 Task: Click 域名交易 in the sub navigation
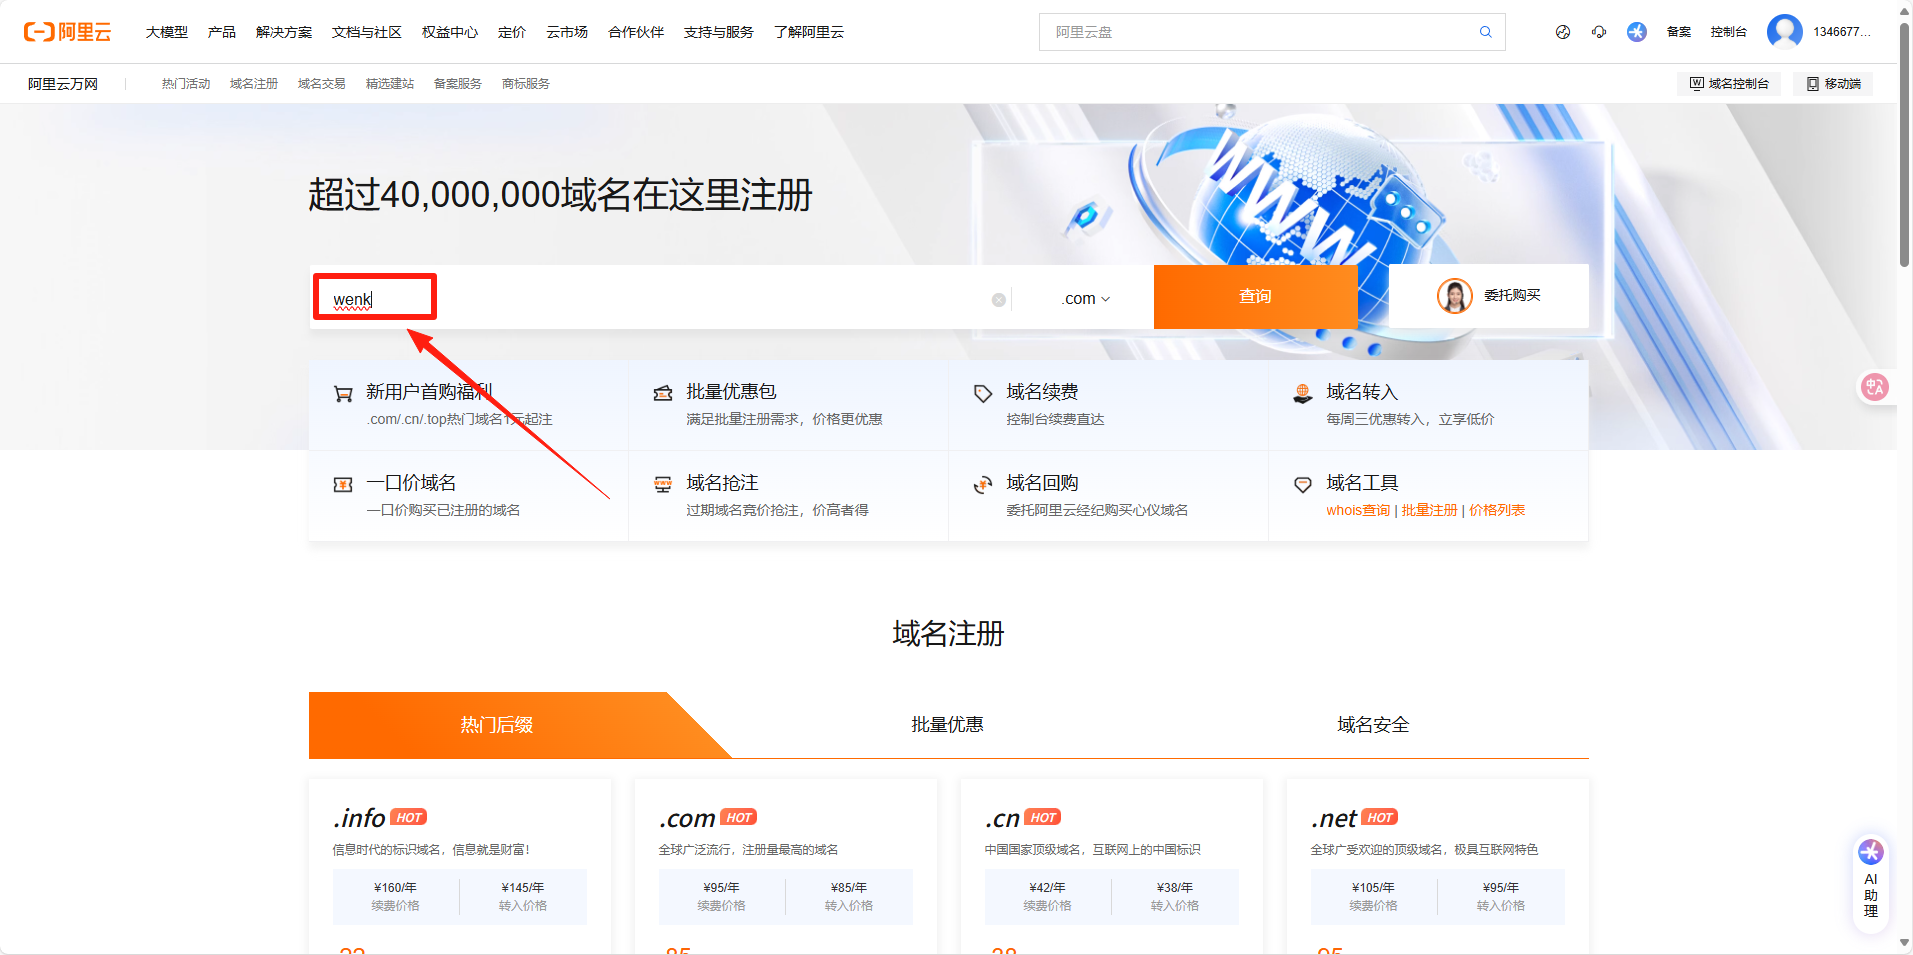click(322, 84)
